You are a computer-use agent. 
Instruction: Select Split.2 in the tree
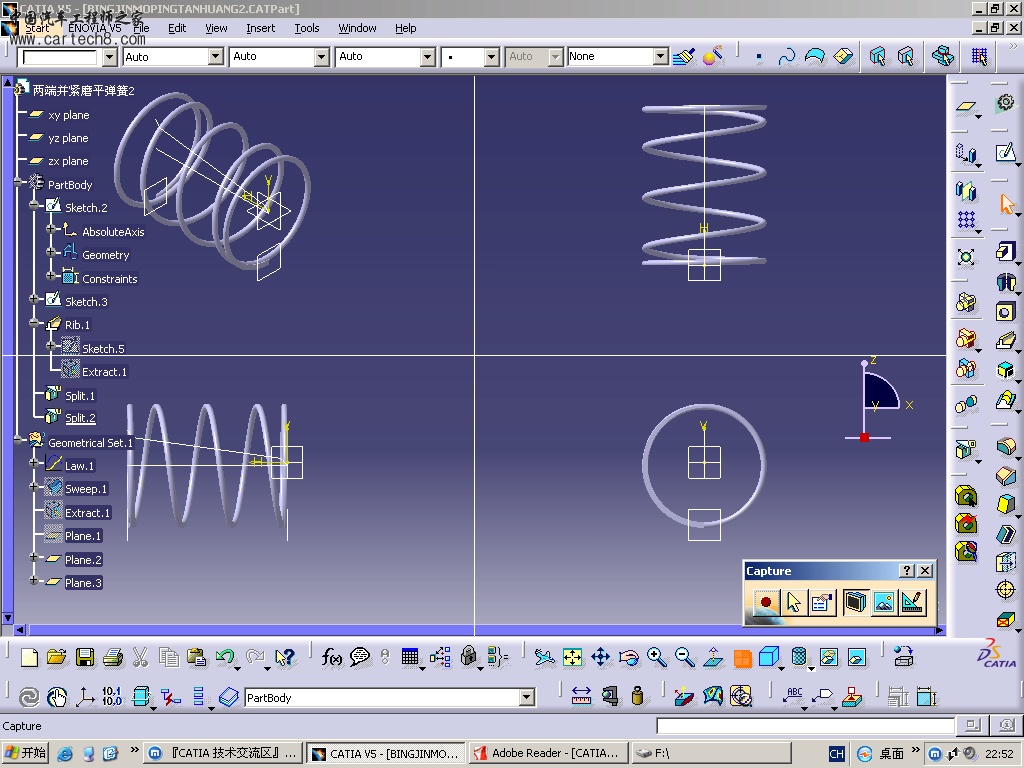coord(80,418)
